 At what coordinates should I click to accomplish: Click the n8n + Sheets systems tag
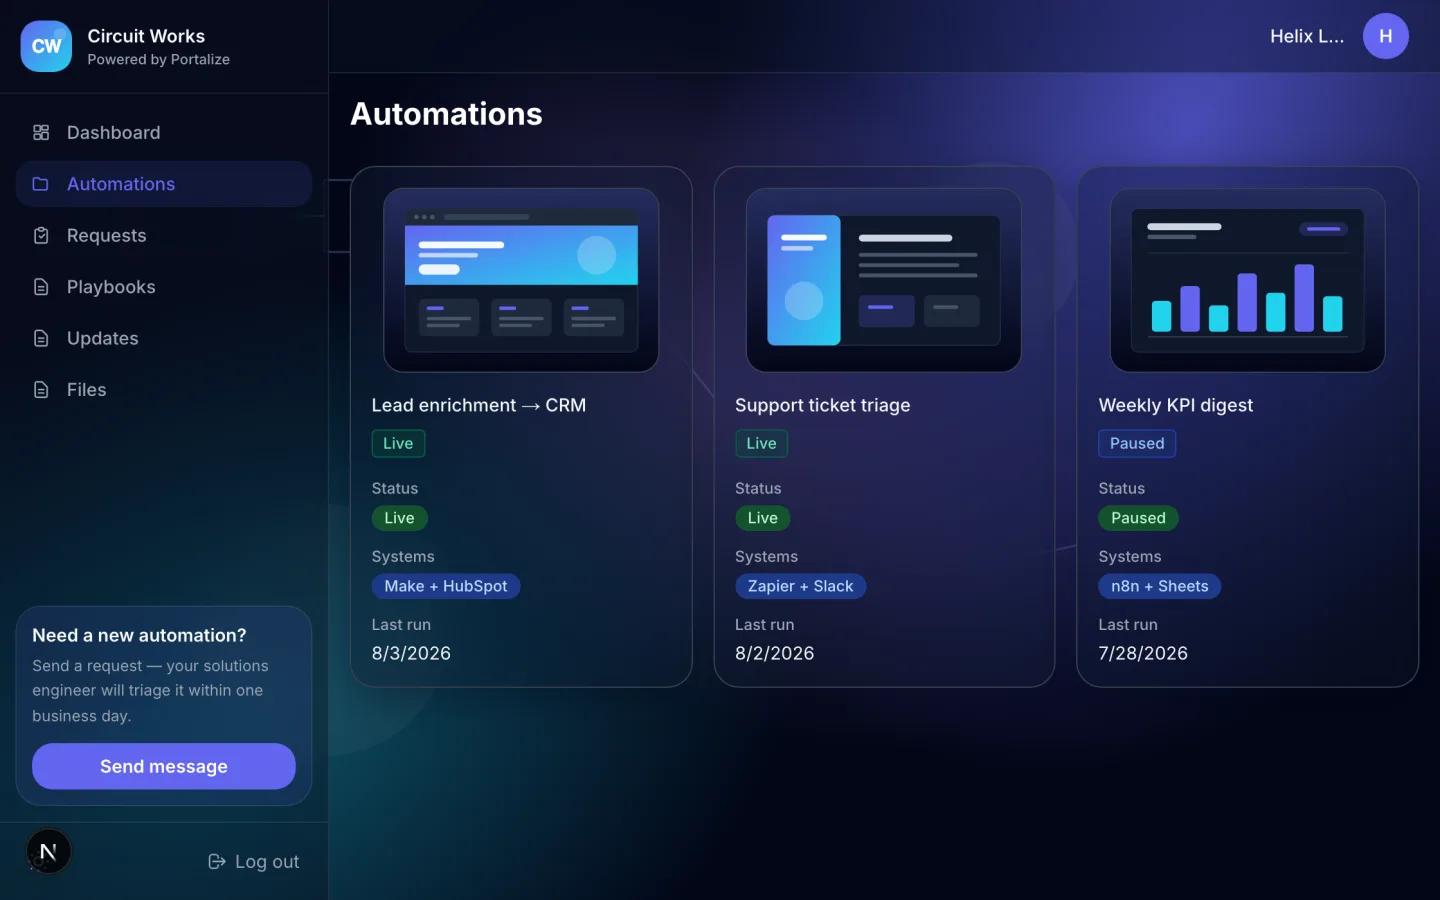coord(1159,586)
